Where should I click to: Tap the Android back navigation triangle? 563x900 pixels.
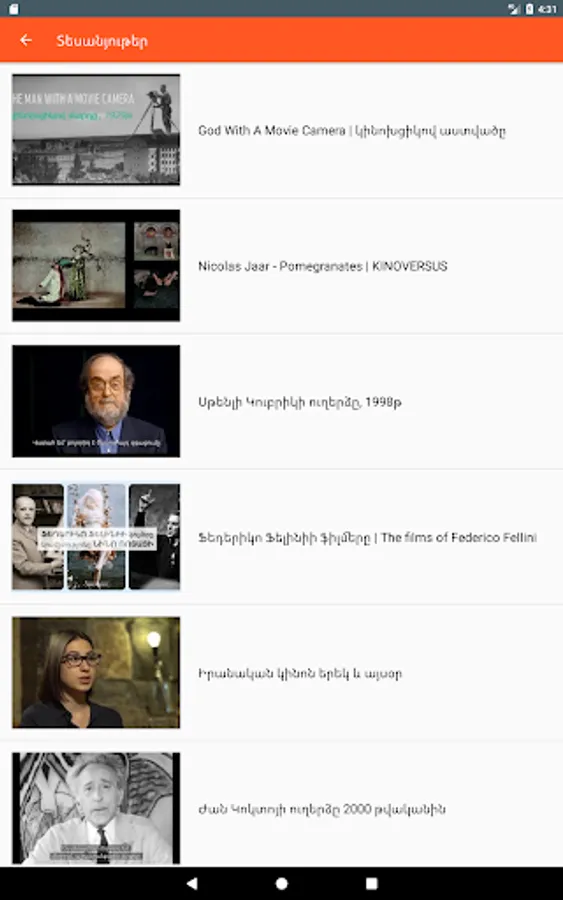[192, 883]
